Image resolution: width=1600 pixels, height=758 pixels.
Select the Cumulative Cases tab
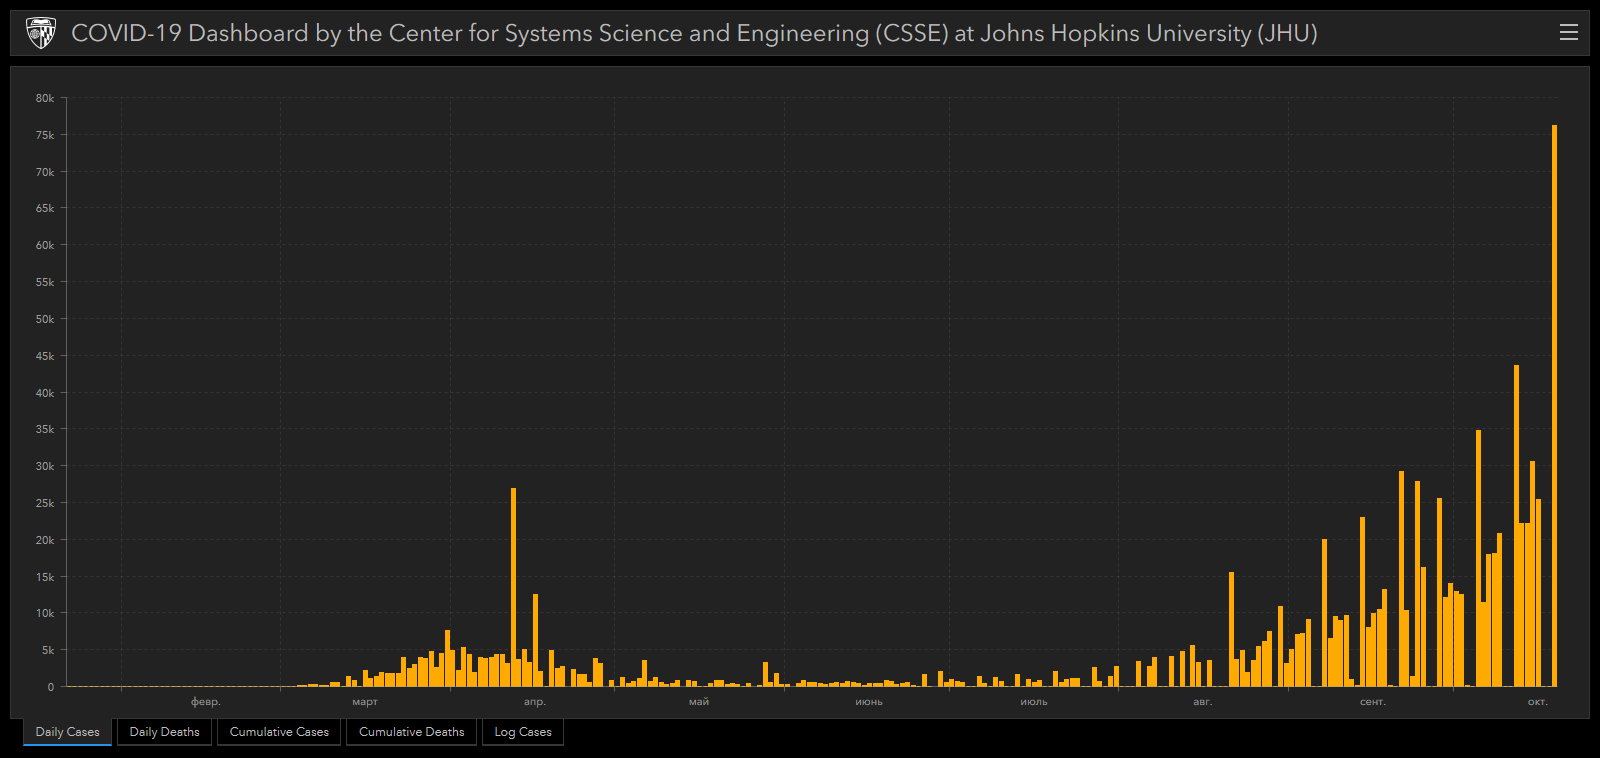(x=279, y=732)
